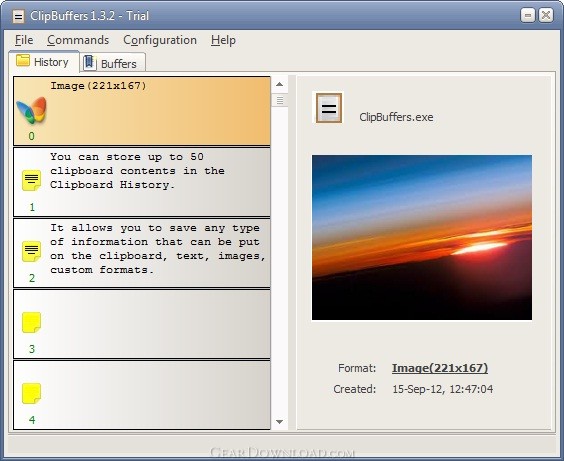
Task: Click the 'Format:' label
Action: pos(357,368)
